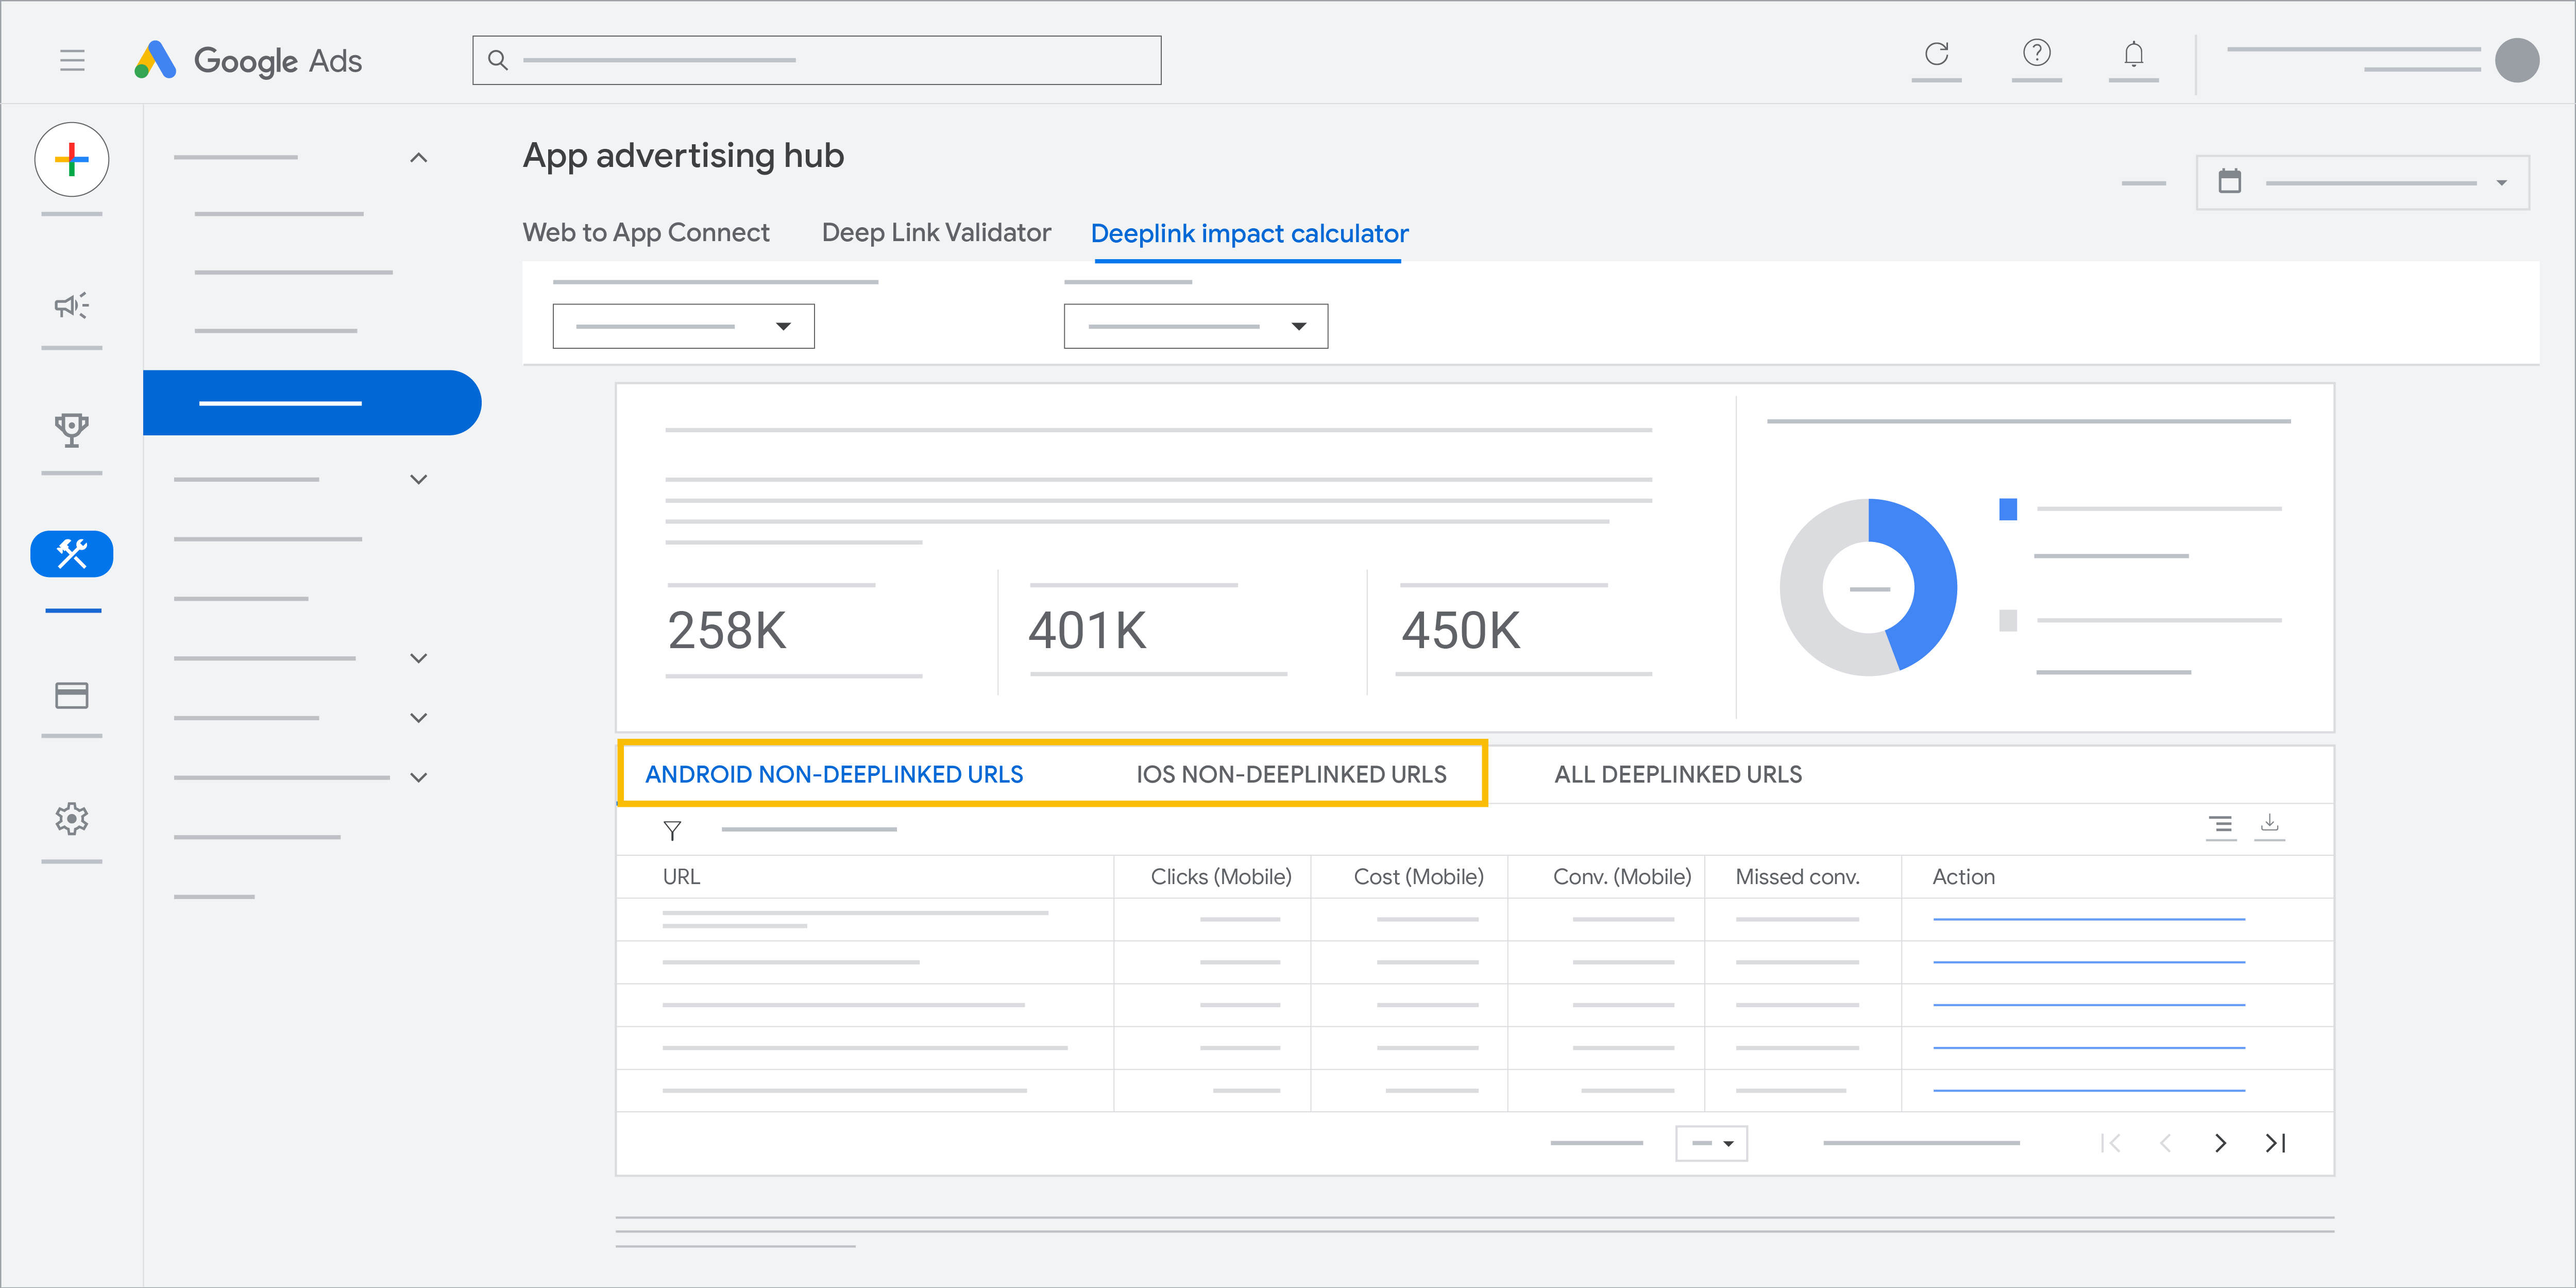Open Admin gear sidebar icon
The height and width of the screenshot is (1288, 2576).
click(72, 819)
